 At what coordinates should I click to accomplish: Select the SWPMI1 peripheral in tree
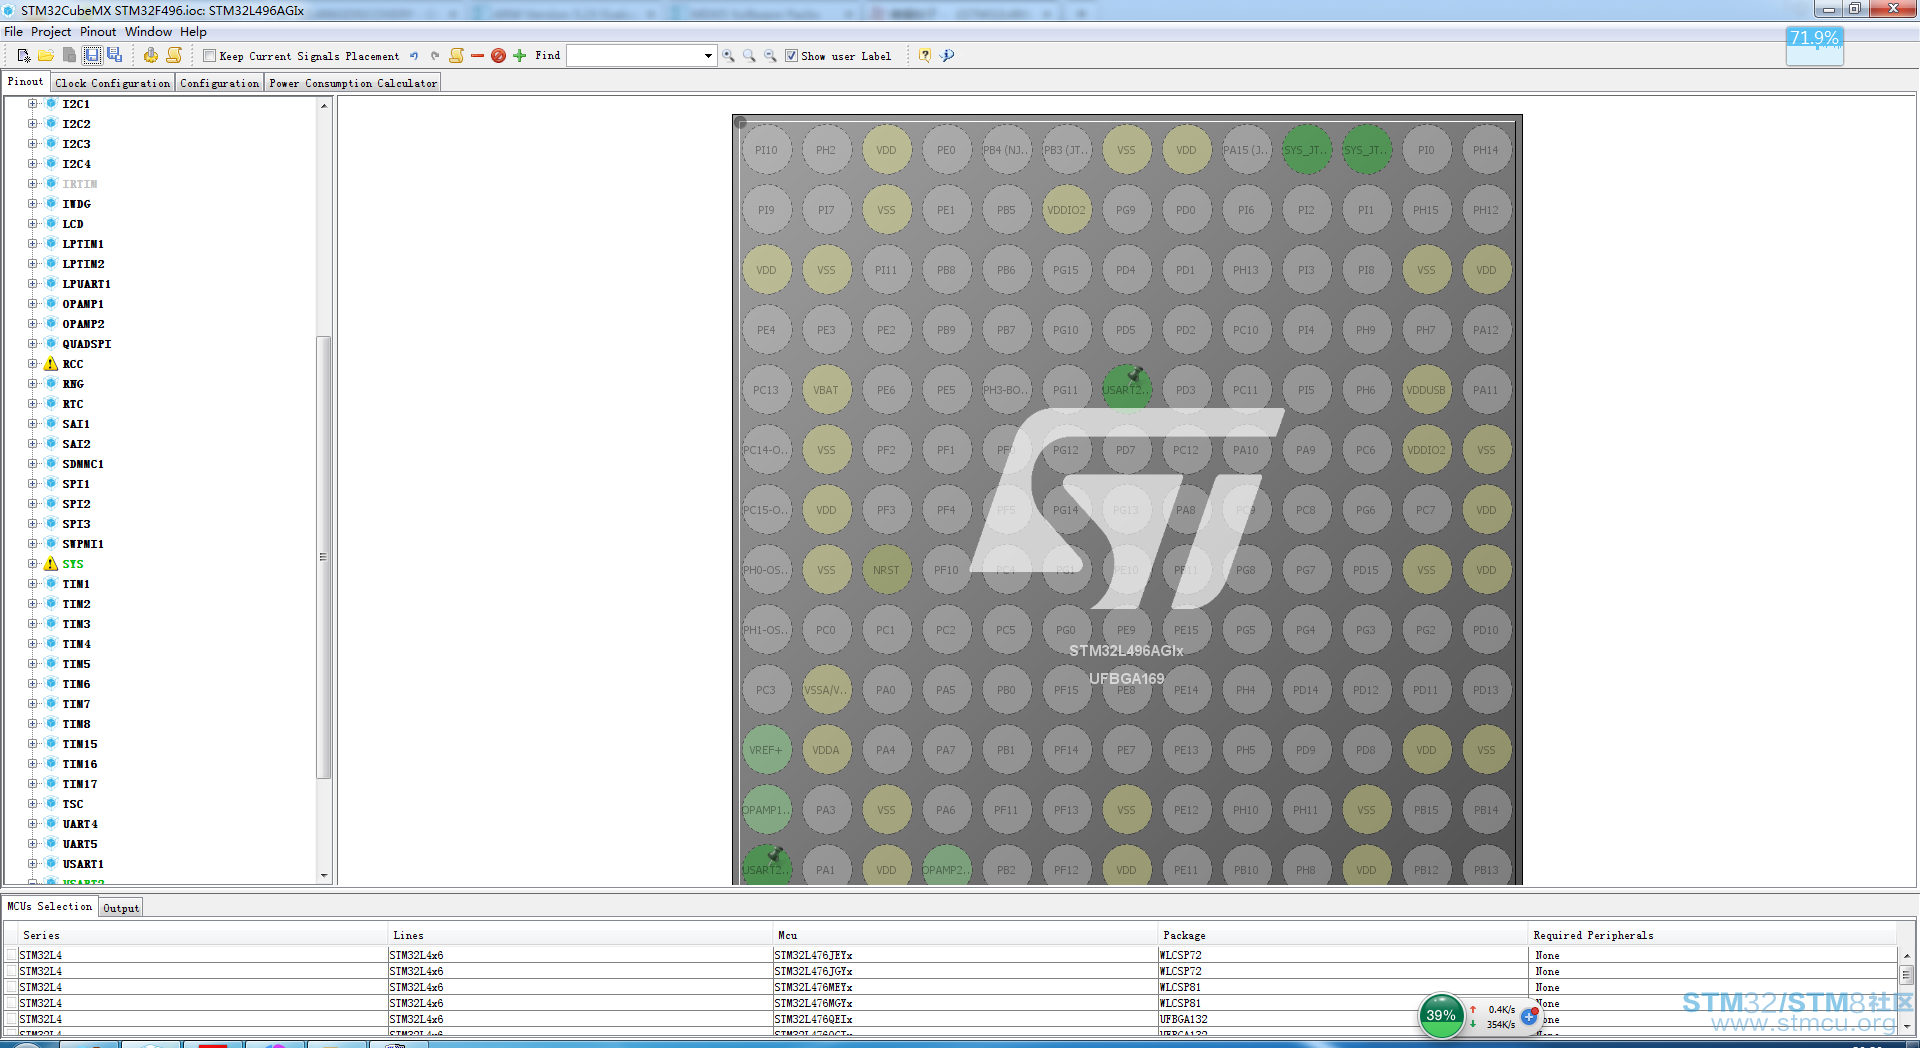pos(83,544)
